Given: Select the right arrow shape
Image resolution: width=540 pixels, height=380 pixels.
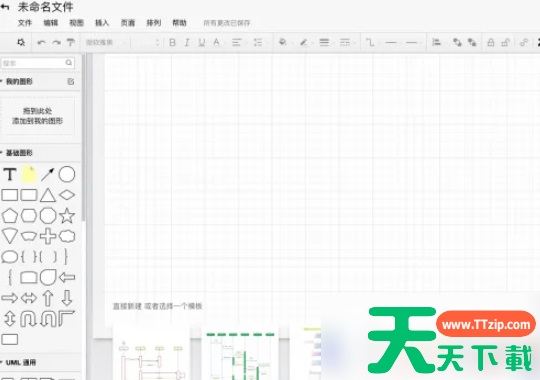Looking at the screenshot, I should (x=10, y=298).
